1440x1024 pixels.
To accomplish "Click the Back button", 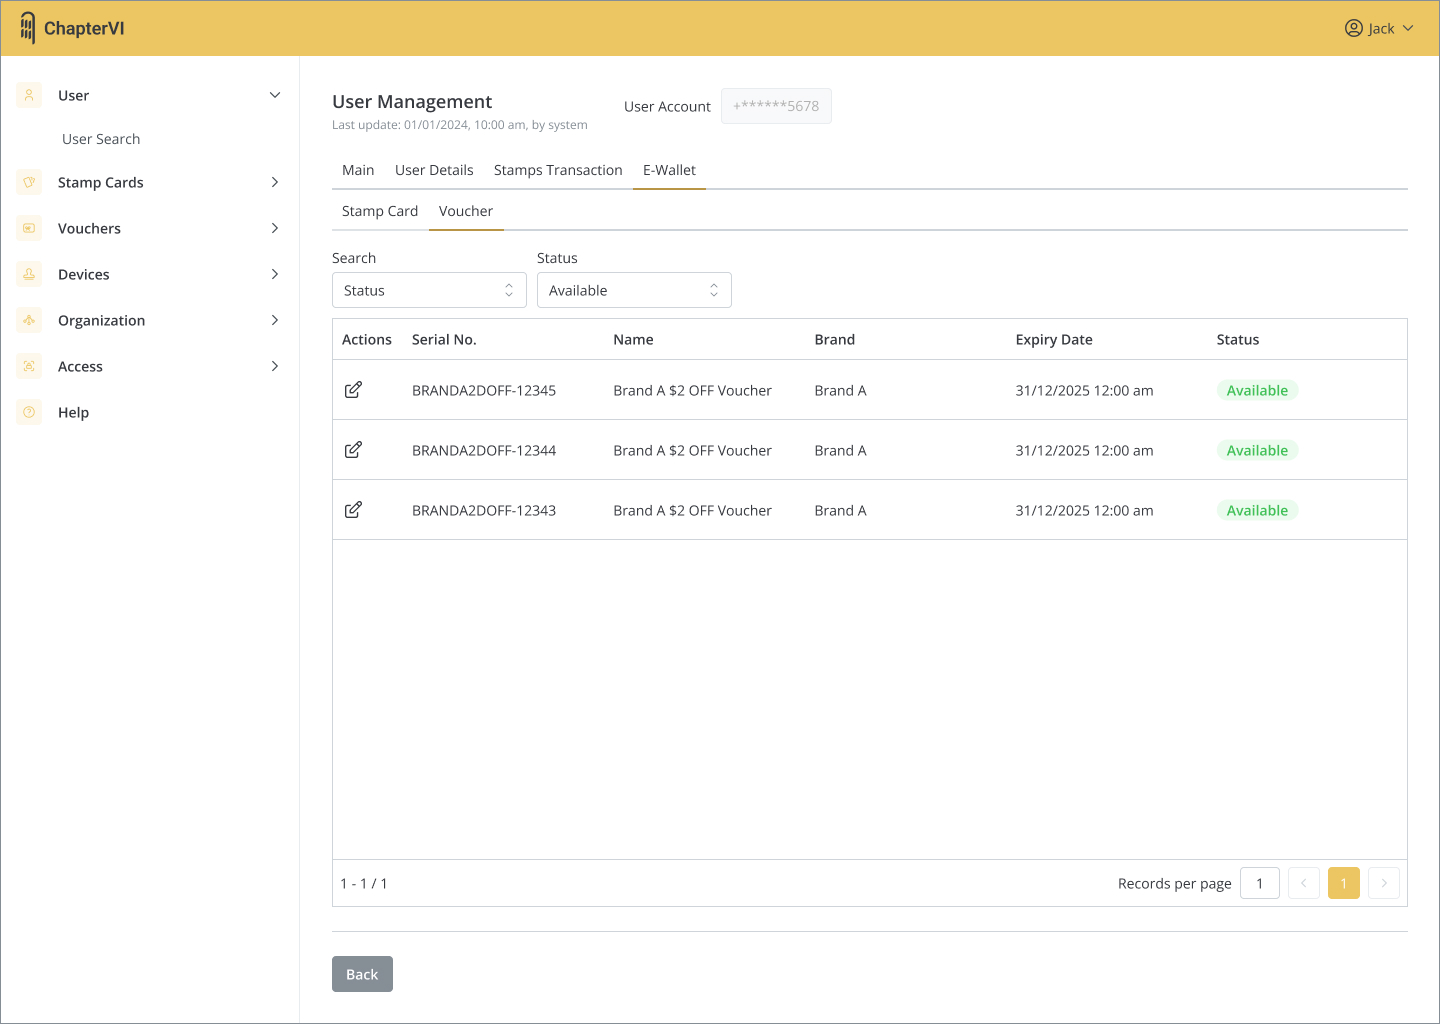I will tap(362, 974).
